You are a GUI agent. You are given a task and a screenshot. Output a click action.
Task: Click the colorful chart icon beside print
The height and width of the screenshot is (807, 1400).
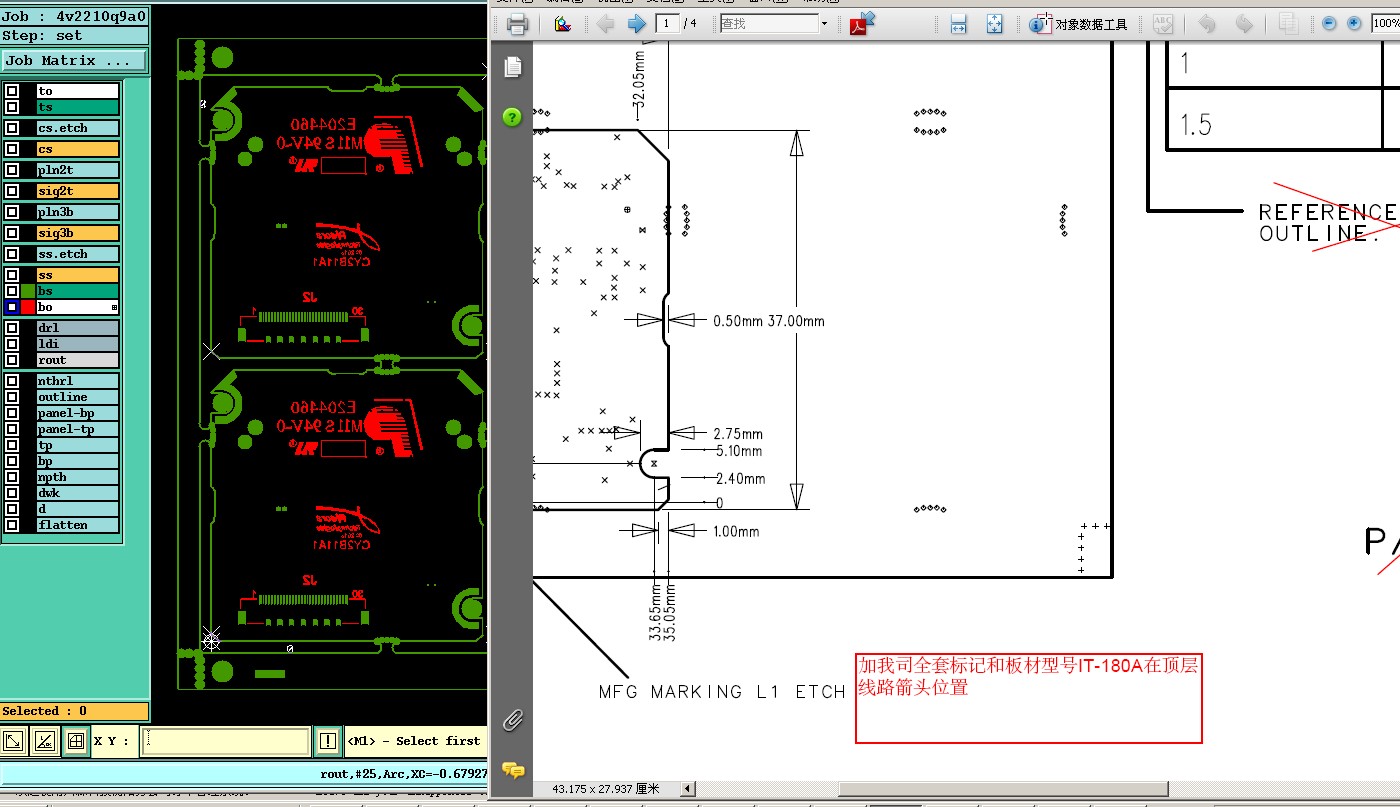click(x=563, y=24)
